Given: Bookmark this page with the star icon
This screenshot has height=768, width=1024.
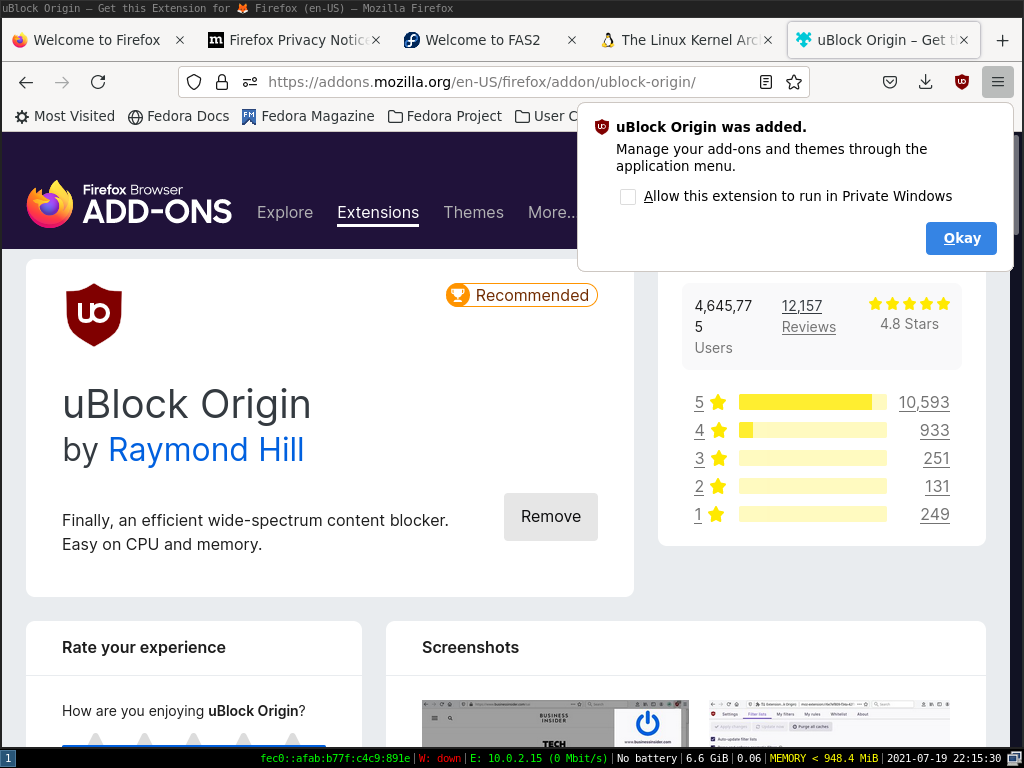Looking at the screenshot, I should [x=793, y=82].
